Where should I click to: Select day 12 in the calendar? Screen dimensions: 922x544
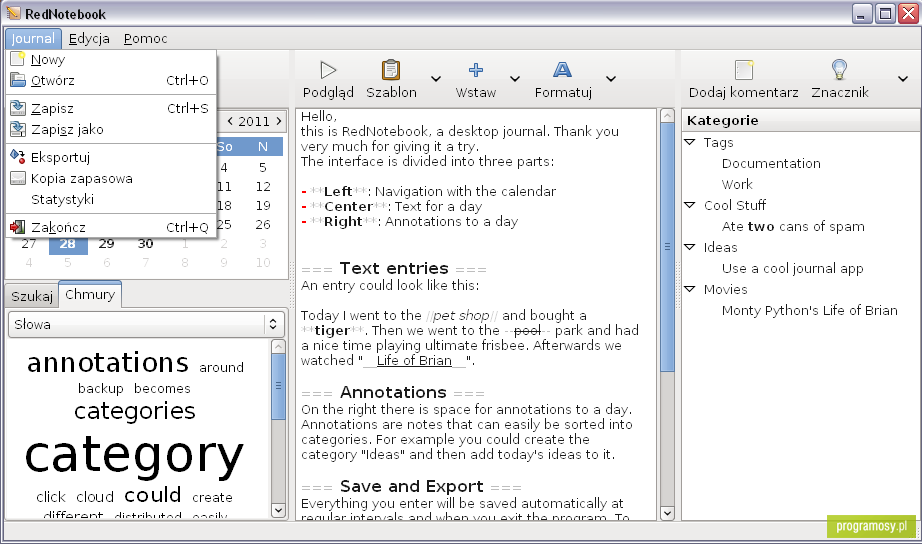[x=263, y=186]
